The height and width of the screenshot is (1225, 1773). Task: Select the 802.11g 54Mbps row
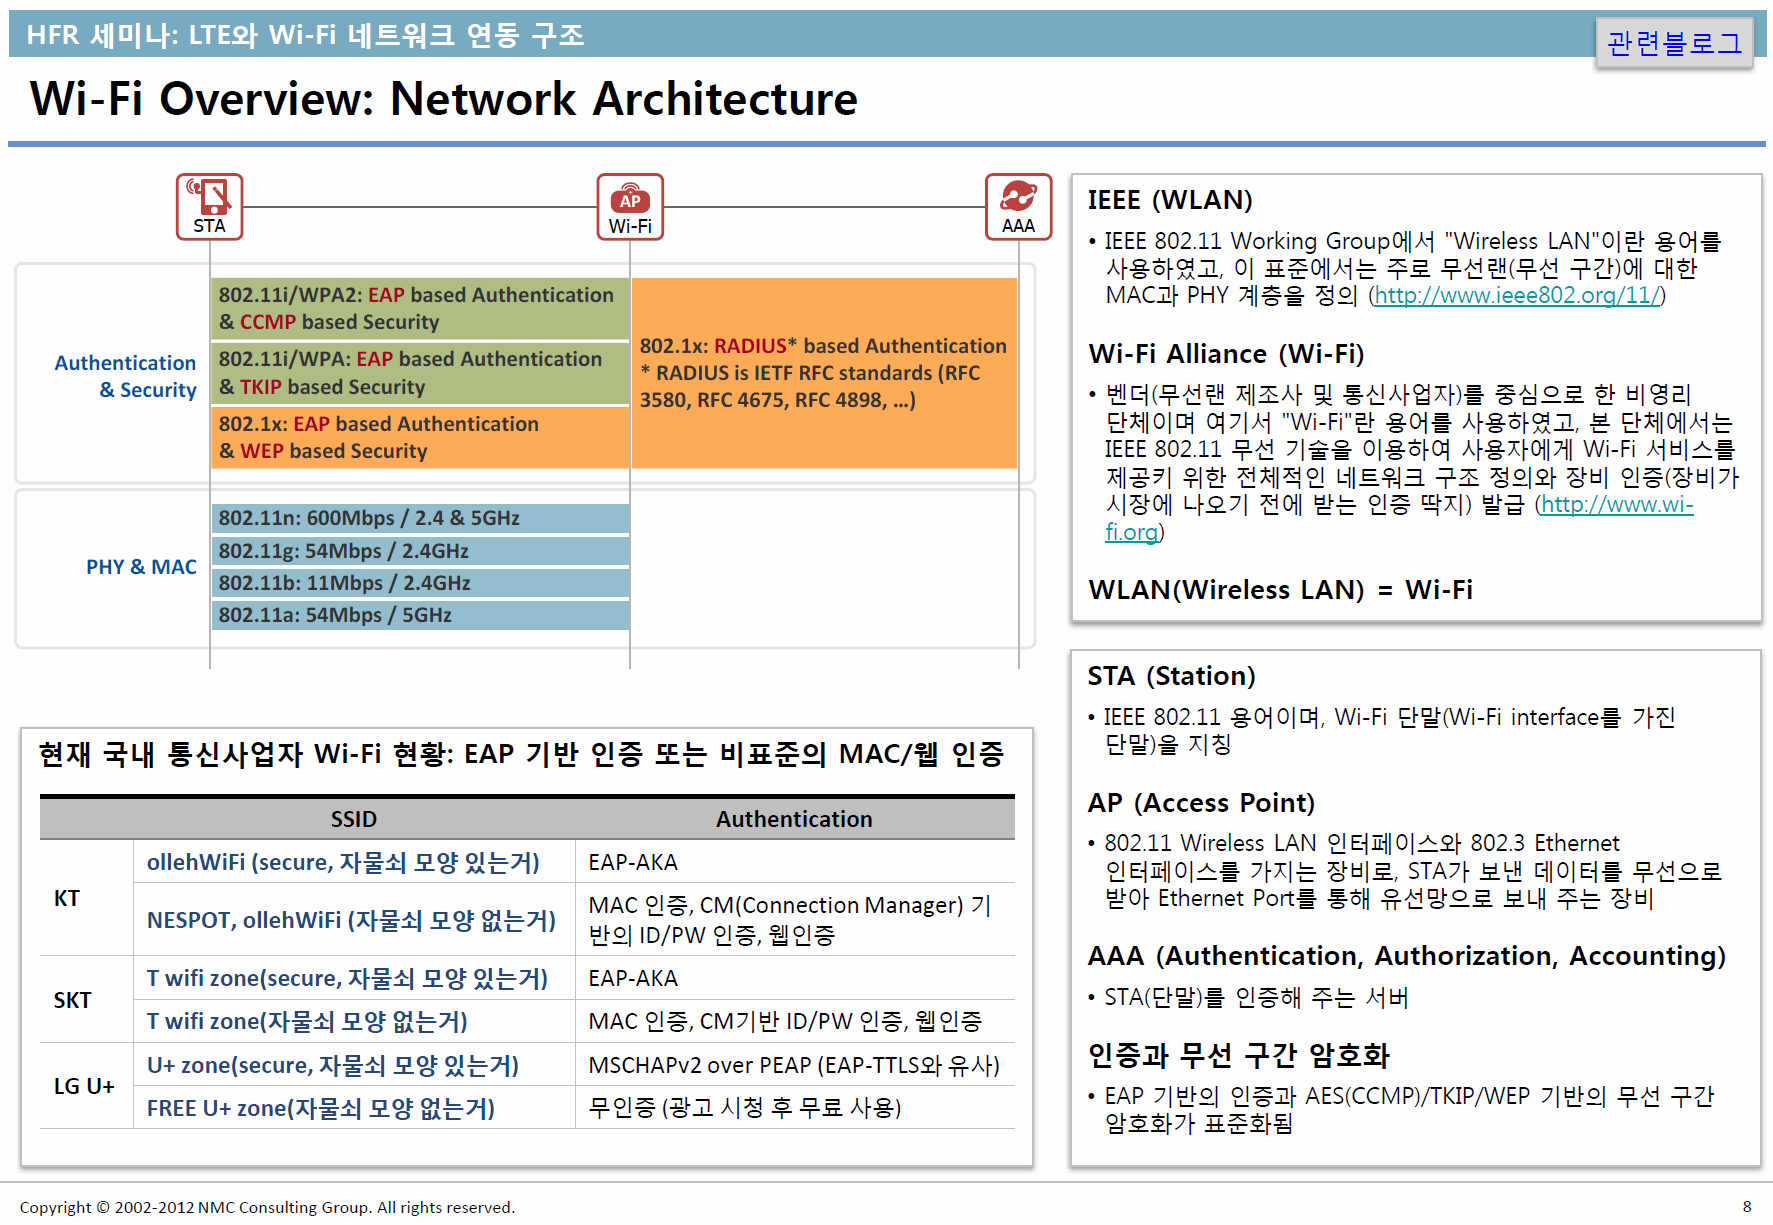pos(420,551)
